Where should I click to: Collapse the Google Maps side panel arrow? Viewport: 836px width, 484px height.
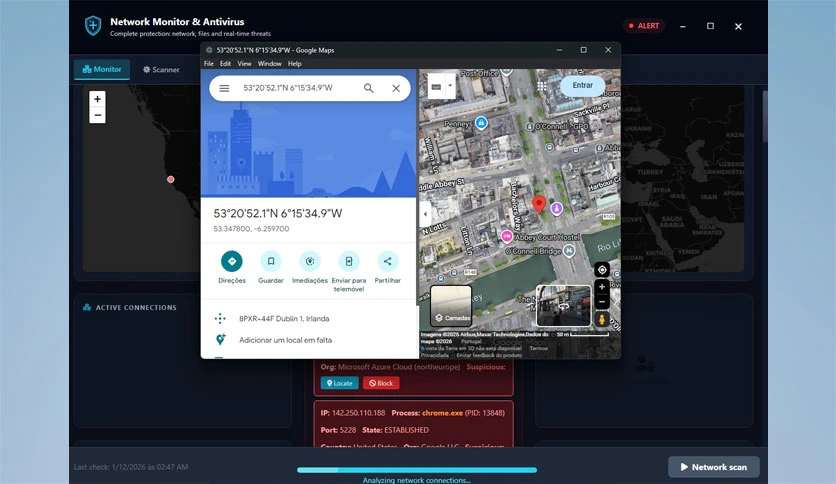425,214
